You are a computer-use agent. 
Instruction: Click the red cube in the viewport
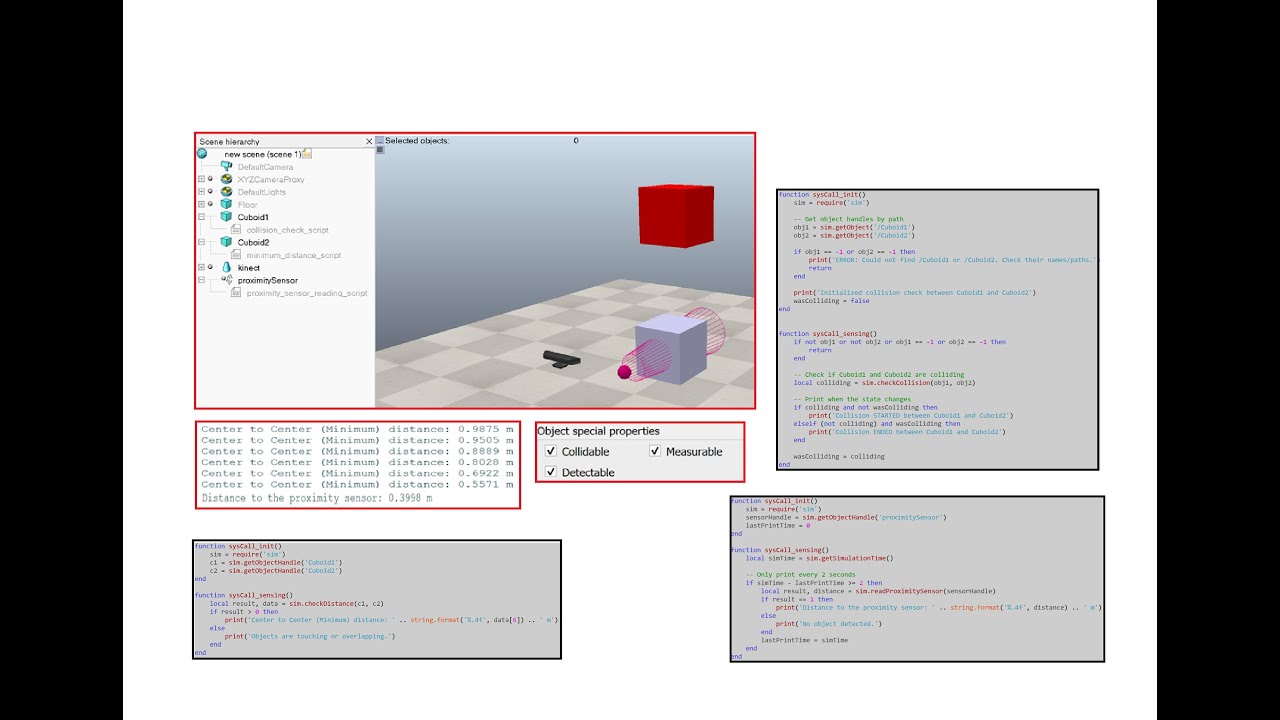[x=676, y=215]
